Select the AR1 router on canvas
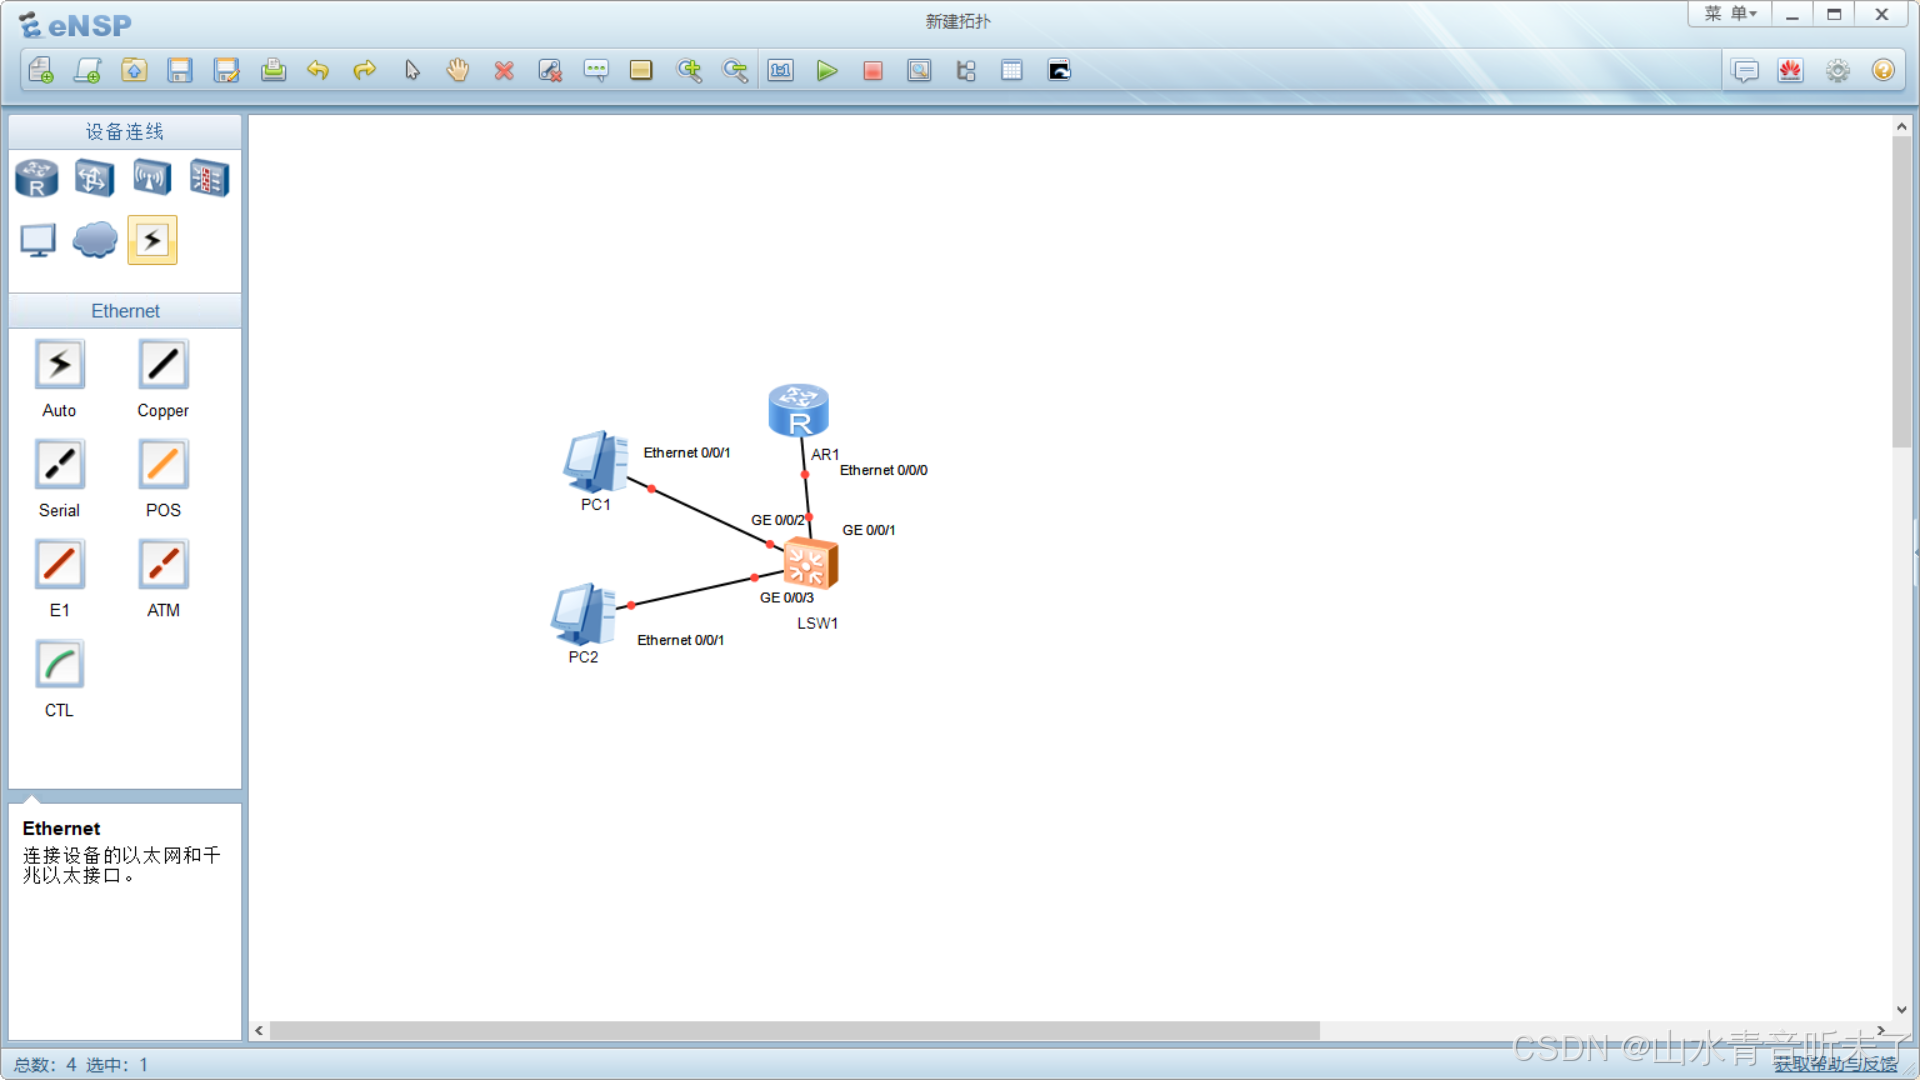This screenshot has height=1080, width=1920. [798, 410]
